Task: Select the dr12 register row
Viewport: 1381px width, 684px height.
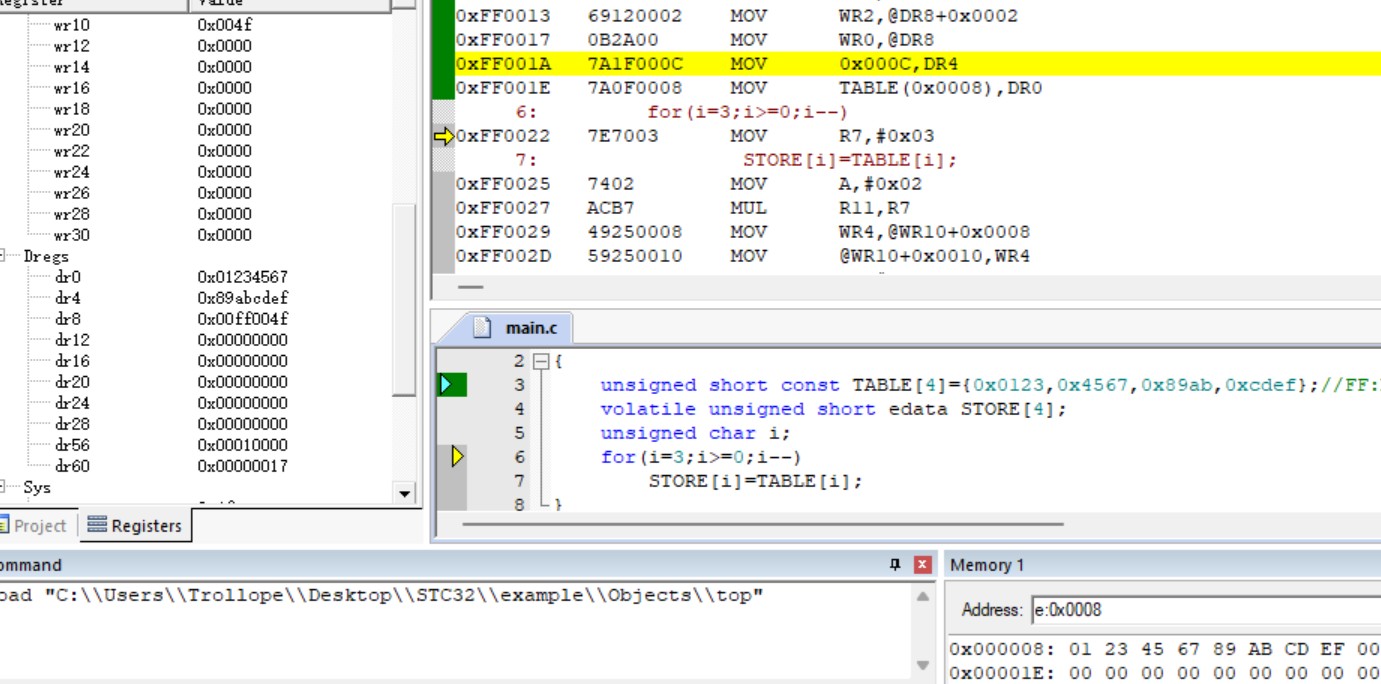Action: pyautogui.click(x=196, y=340)
